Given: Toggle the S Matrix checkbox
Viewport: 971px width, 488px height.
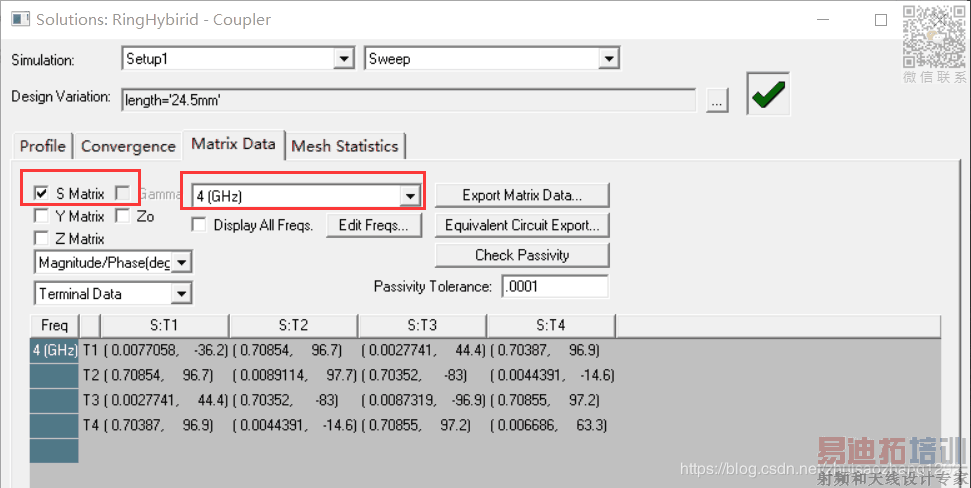Looking at the screenshot, I should pyautogui.click(x=41, y=193).
